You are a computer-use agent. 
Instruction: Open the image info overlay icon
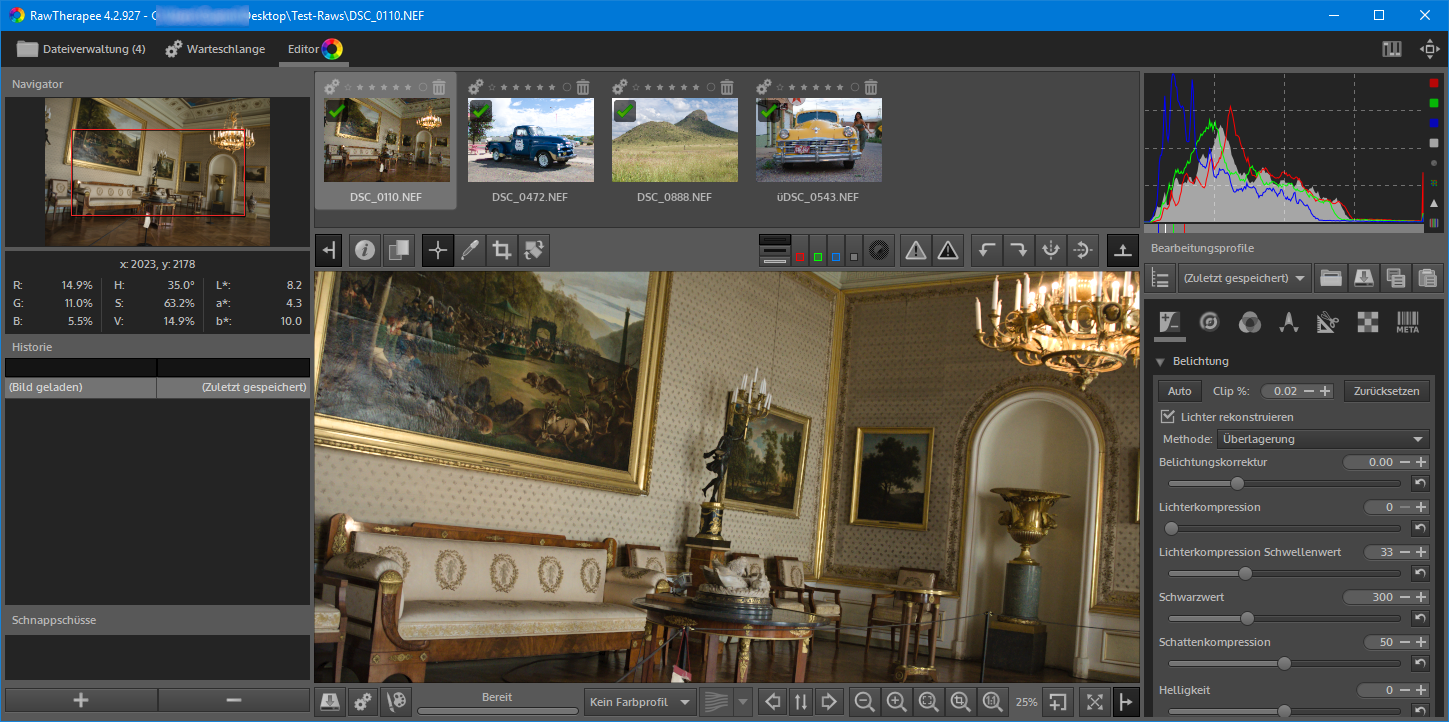coord(365,251)
